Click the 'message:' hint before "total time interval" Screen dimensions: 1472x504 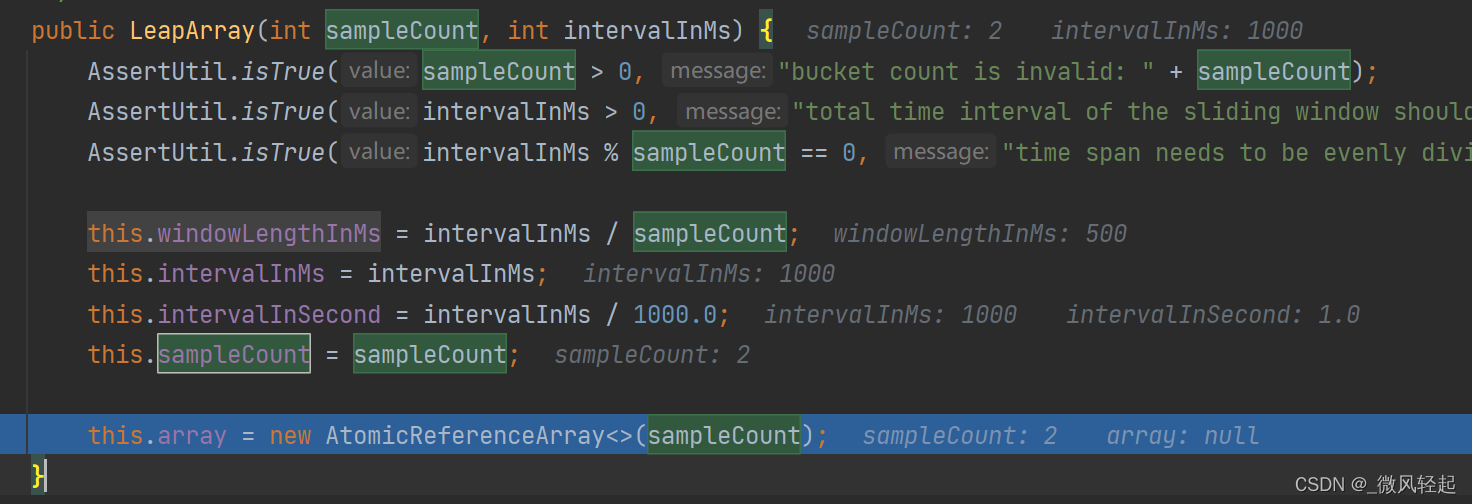point(733,112)
